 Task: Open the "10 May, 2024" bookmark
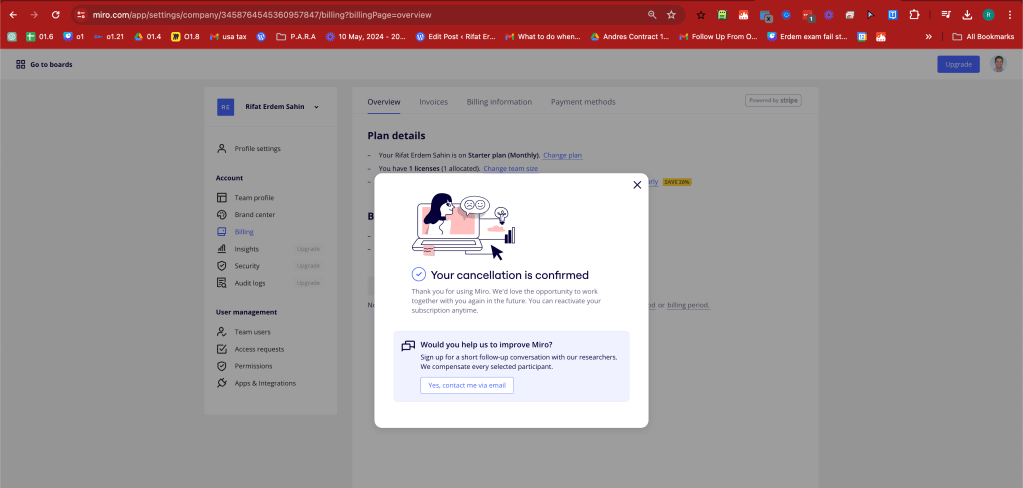[366, 37]
